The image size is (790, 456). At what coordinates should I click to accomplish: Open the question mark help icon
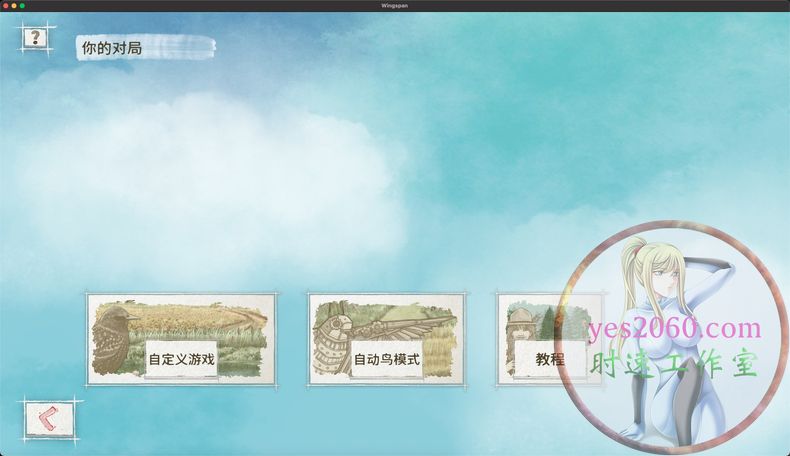pyautogui.click(x=36, y=39)
